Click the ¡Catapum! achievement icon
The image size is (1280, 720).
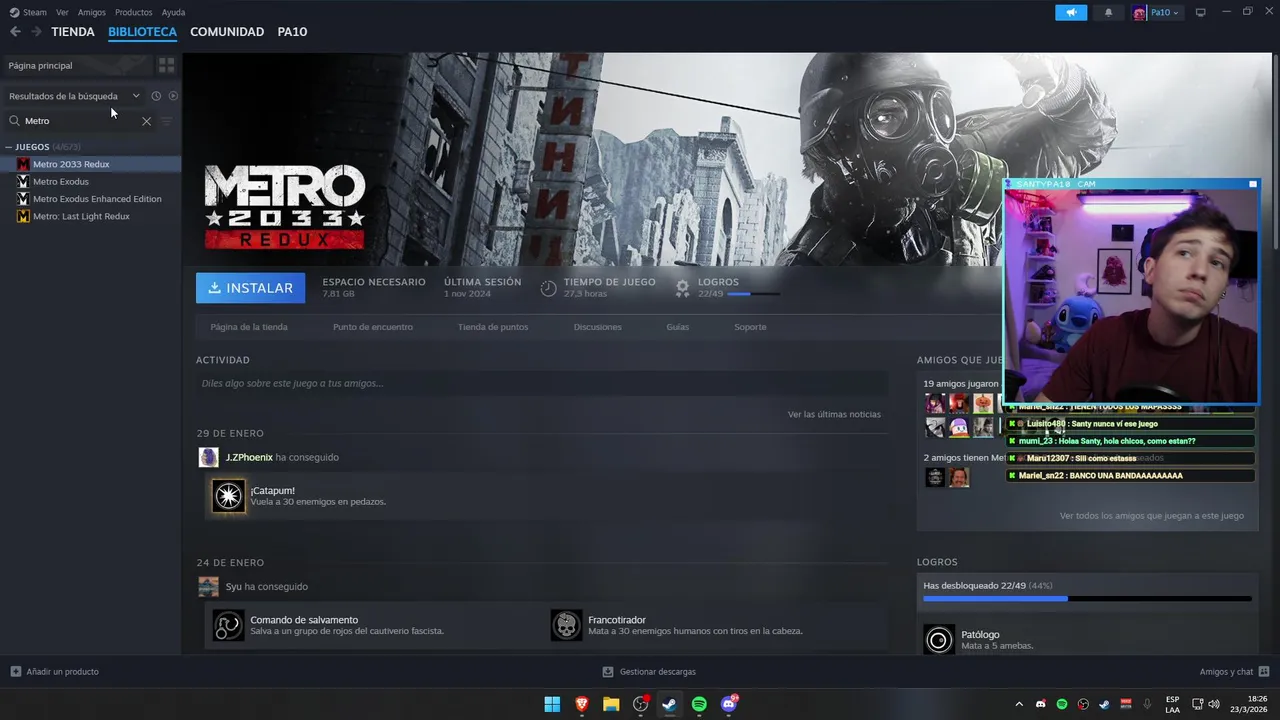228,496
